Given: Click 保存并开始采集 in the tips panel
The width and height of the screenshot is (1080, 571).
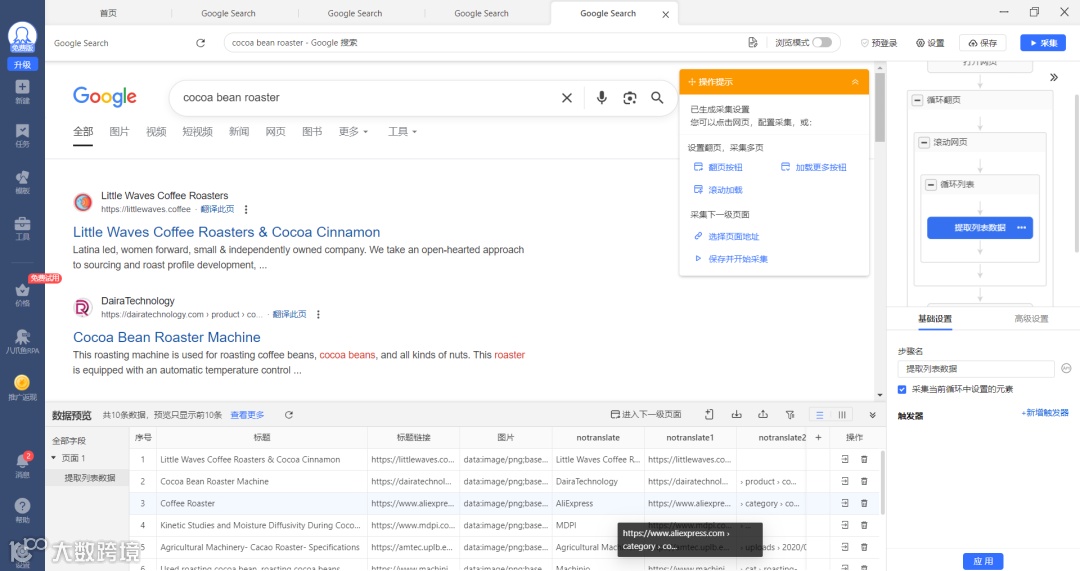Looking at the screenshot, I should [x=730, y=259].
